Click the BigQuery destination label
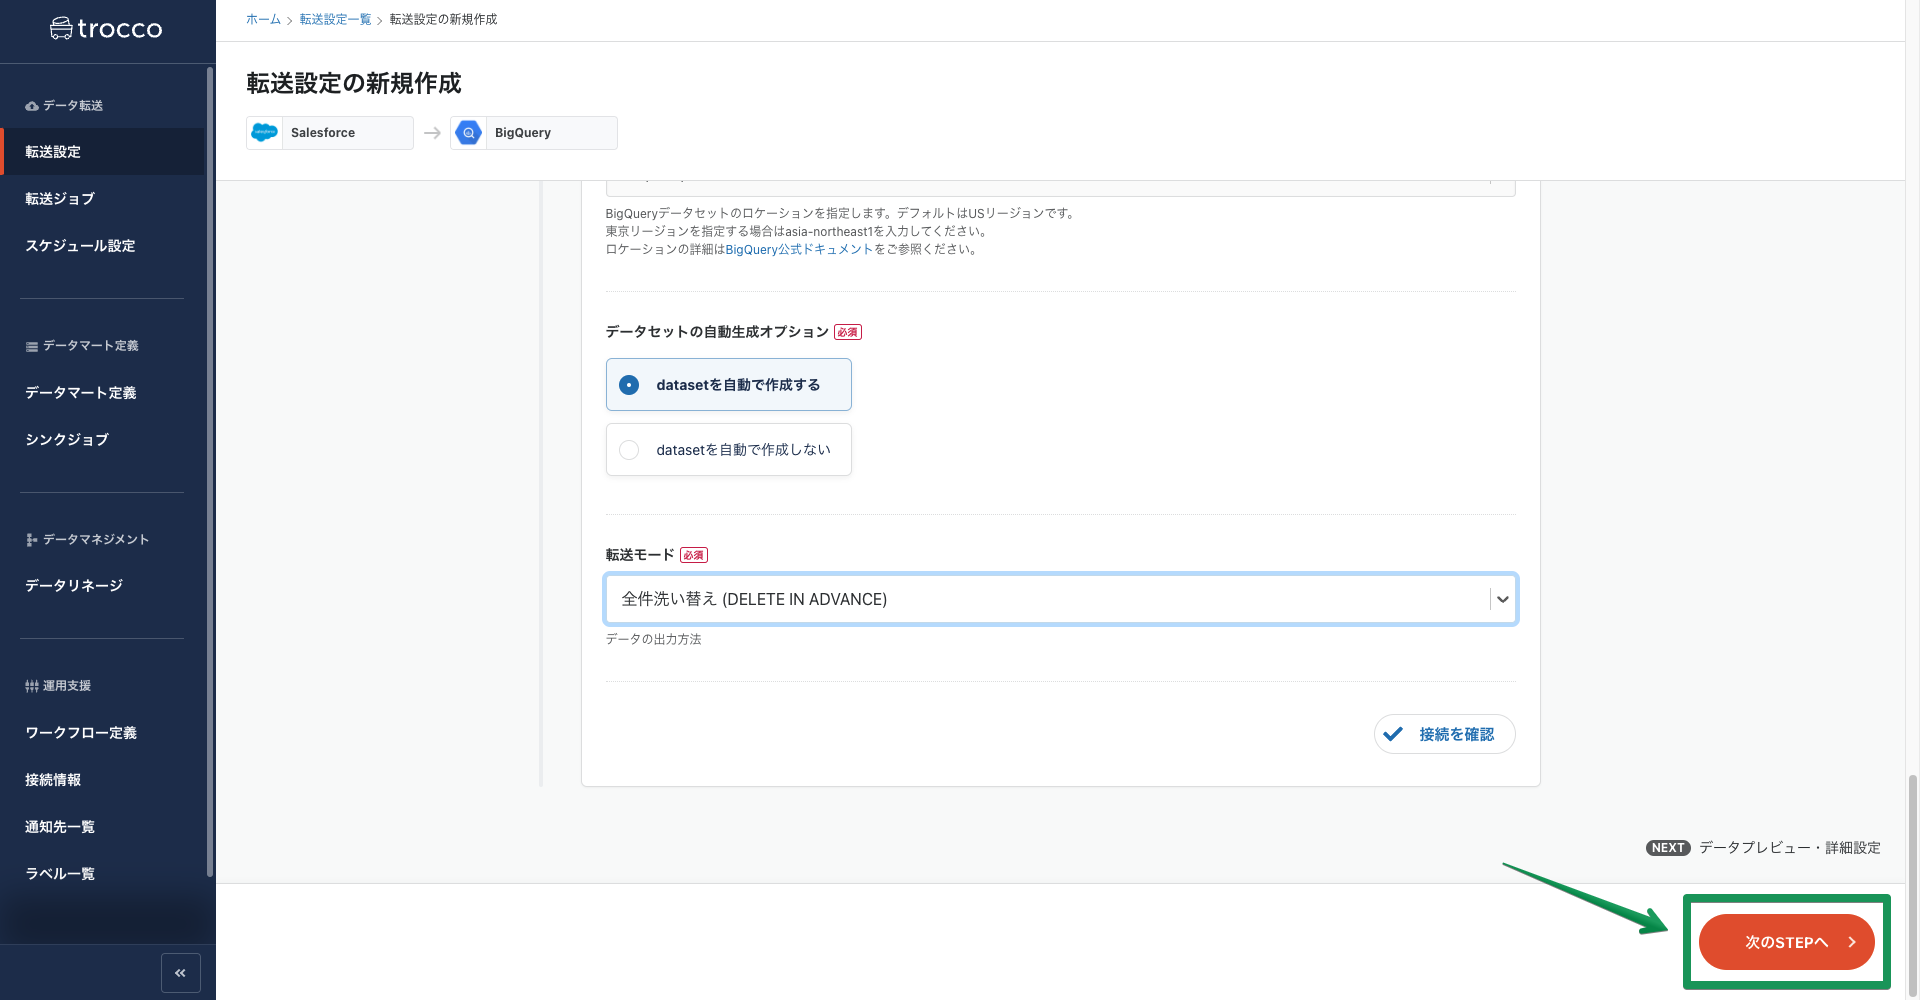The image size is (1920, 1000). [x=523, y=133]
